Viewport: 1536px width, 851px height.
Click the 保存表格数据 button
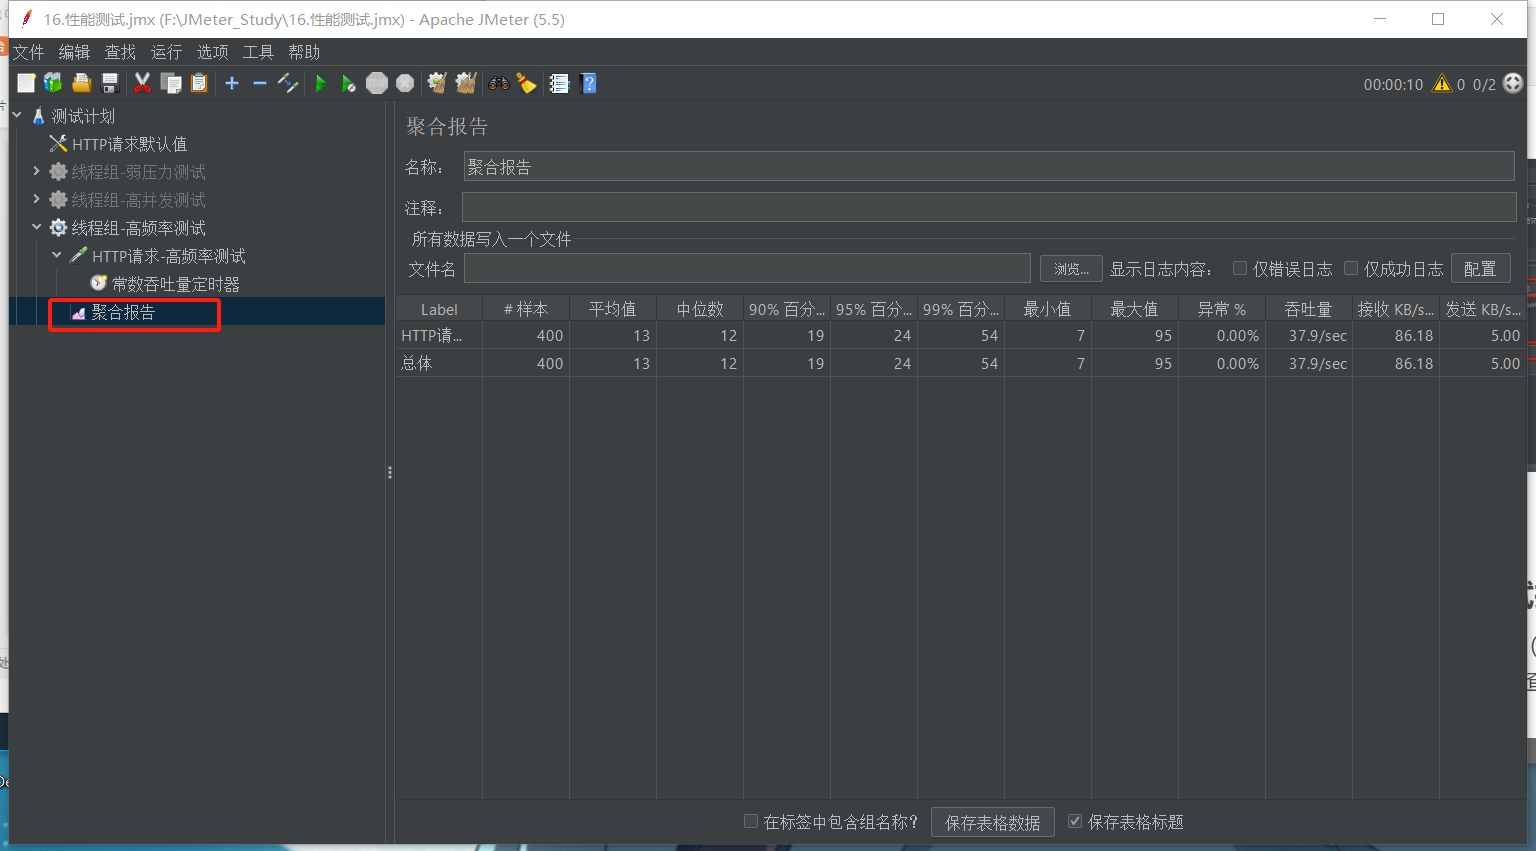click(993, 822)
